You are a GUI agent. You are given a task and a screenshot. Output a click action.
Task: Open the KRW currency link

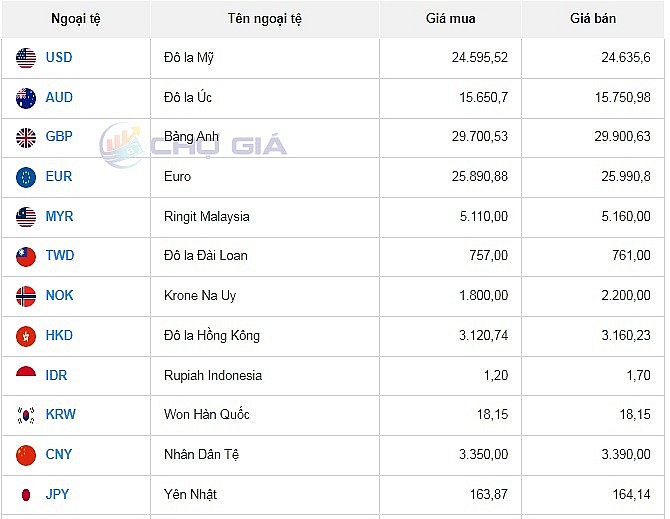pyautogui.click(x=60, y=415)
